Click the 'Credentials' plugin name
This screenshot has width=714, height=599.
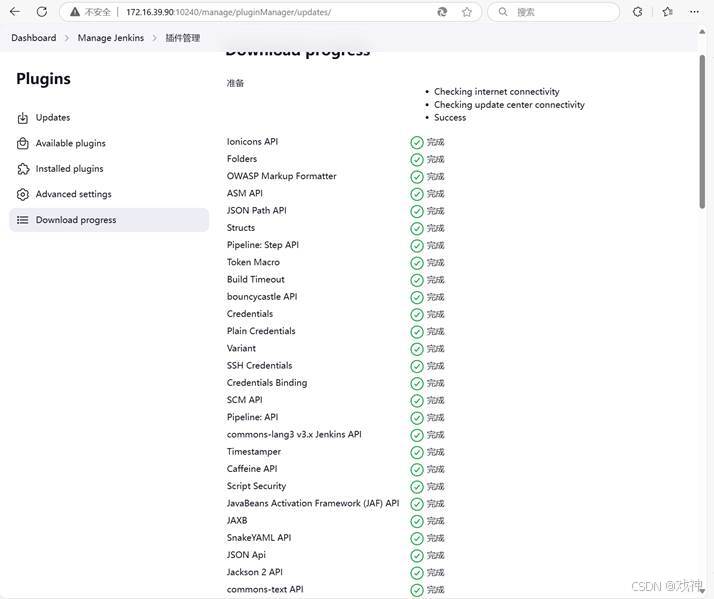[250, 314]
